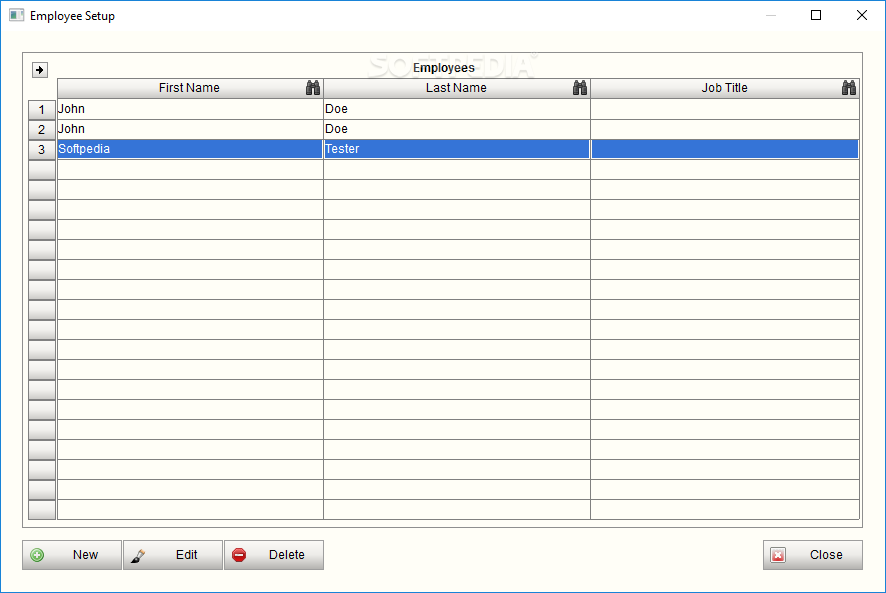Click the binoculars search icon in Last Name header

point(580,88)
